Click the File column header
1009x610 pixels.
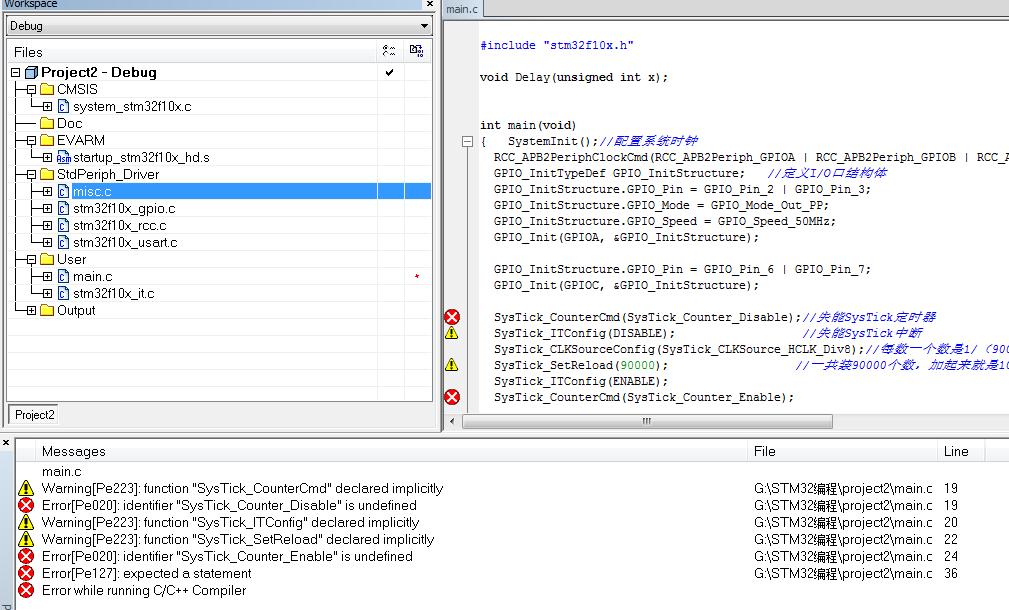pos(842,452)
